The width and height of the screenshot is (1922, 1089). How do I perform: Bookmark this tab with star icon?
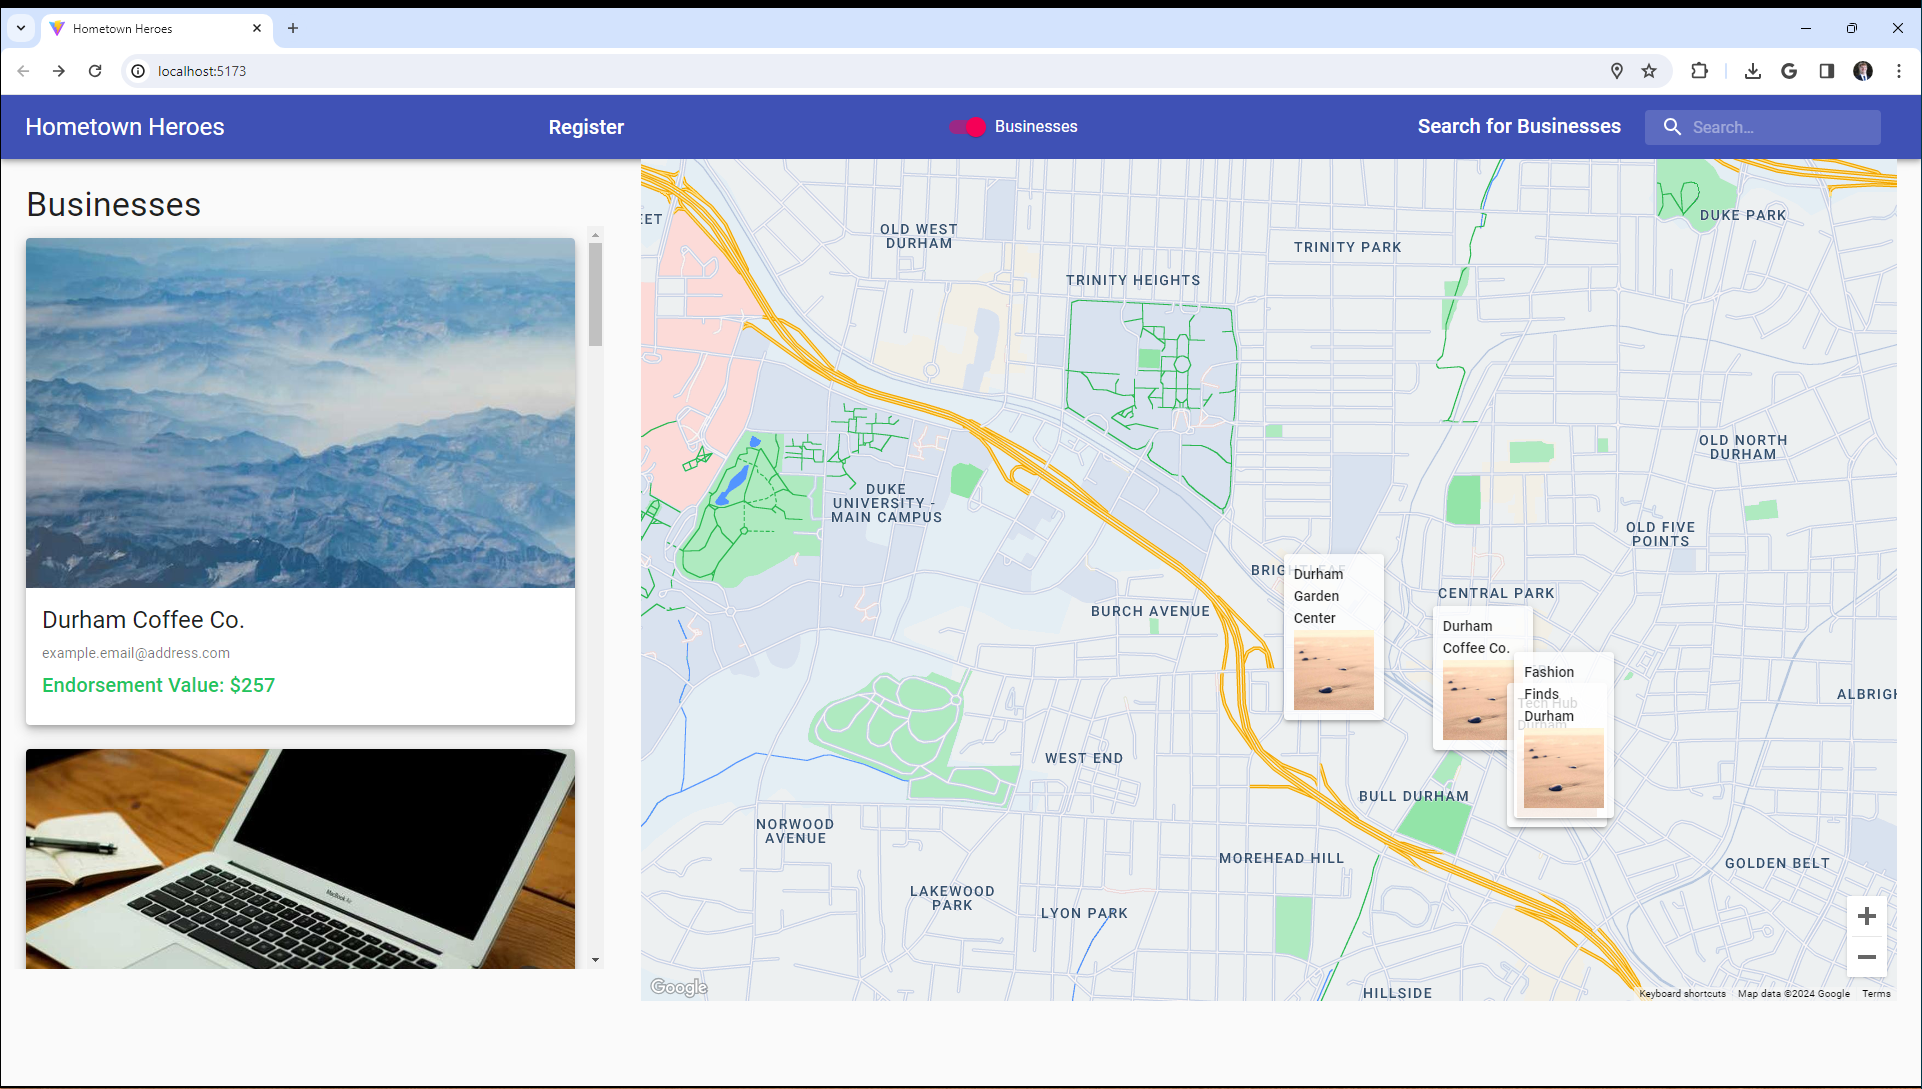coord(1649,71)
